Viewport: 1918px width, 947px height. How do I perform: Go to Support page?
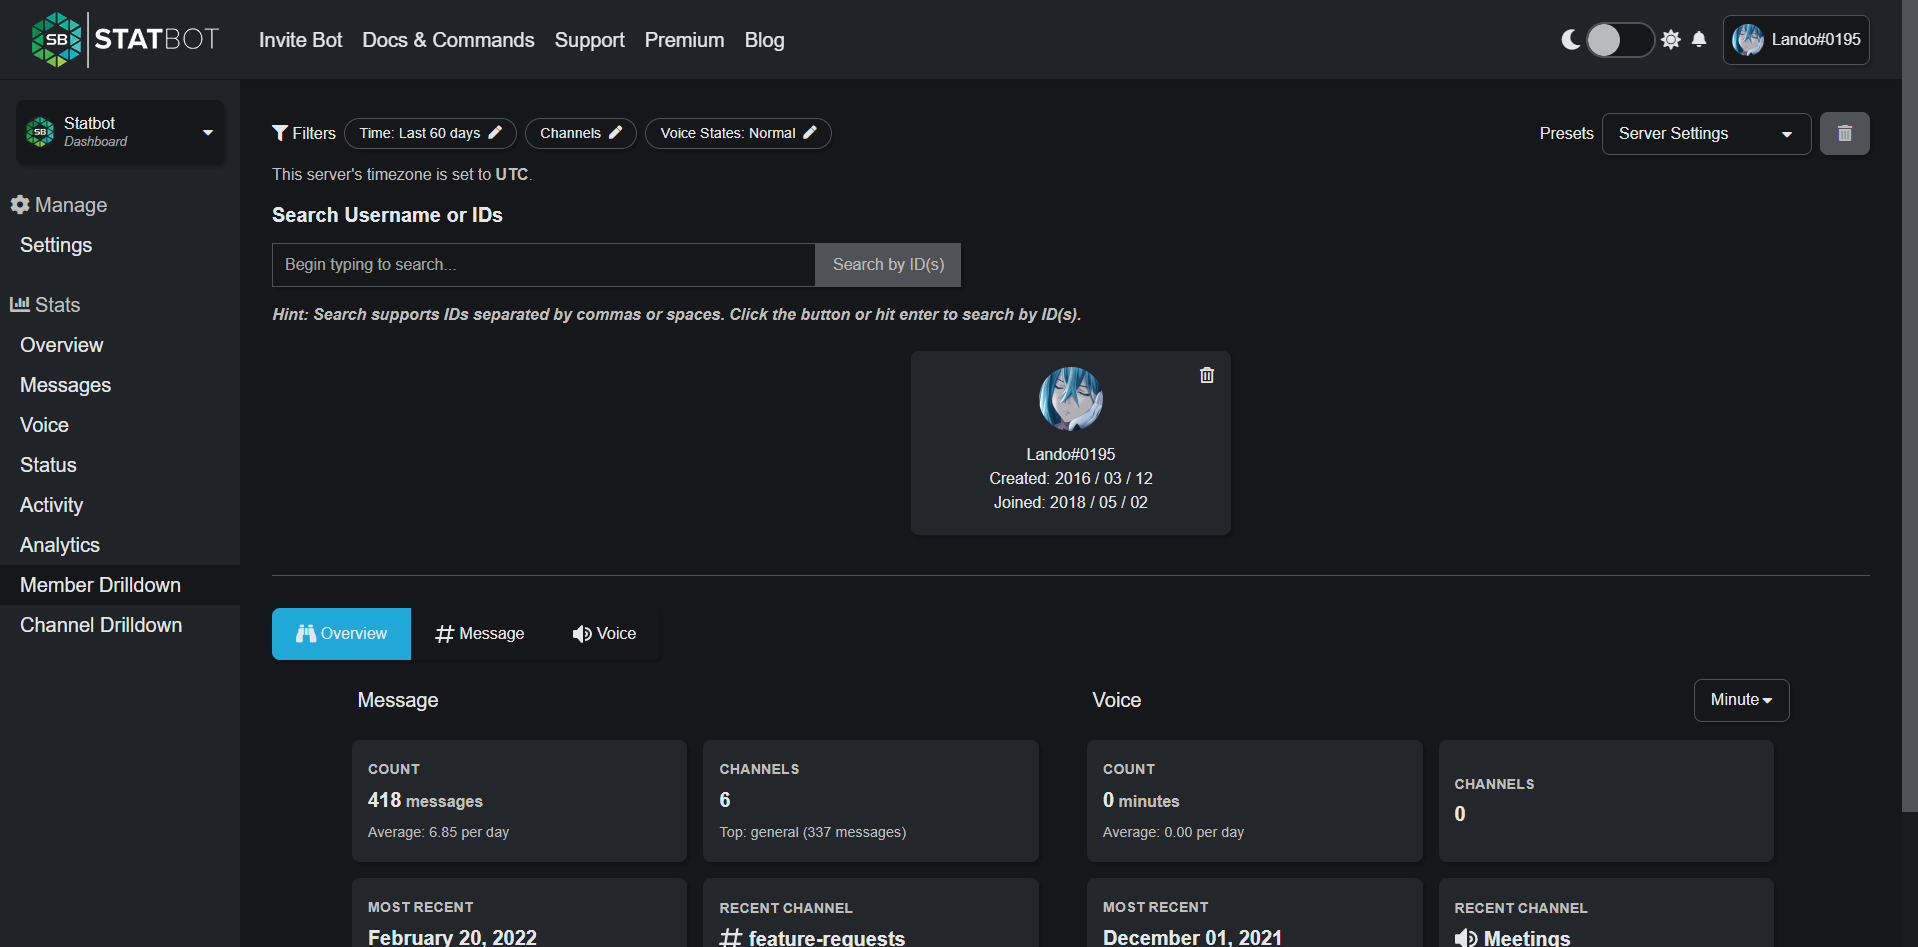590,40
